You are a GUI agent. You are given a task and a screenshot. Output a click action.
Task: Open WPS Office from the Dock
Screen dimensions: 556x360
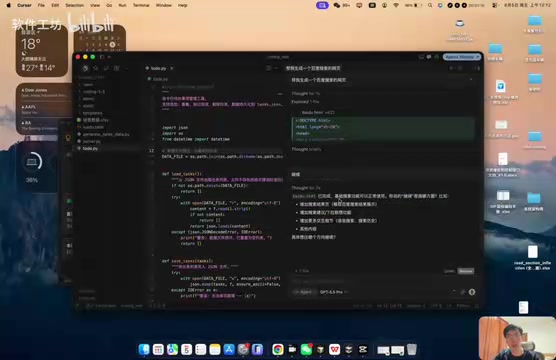(x=334, y=349)
